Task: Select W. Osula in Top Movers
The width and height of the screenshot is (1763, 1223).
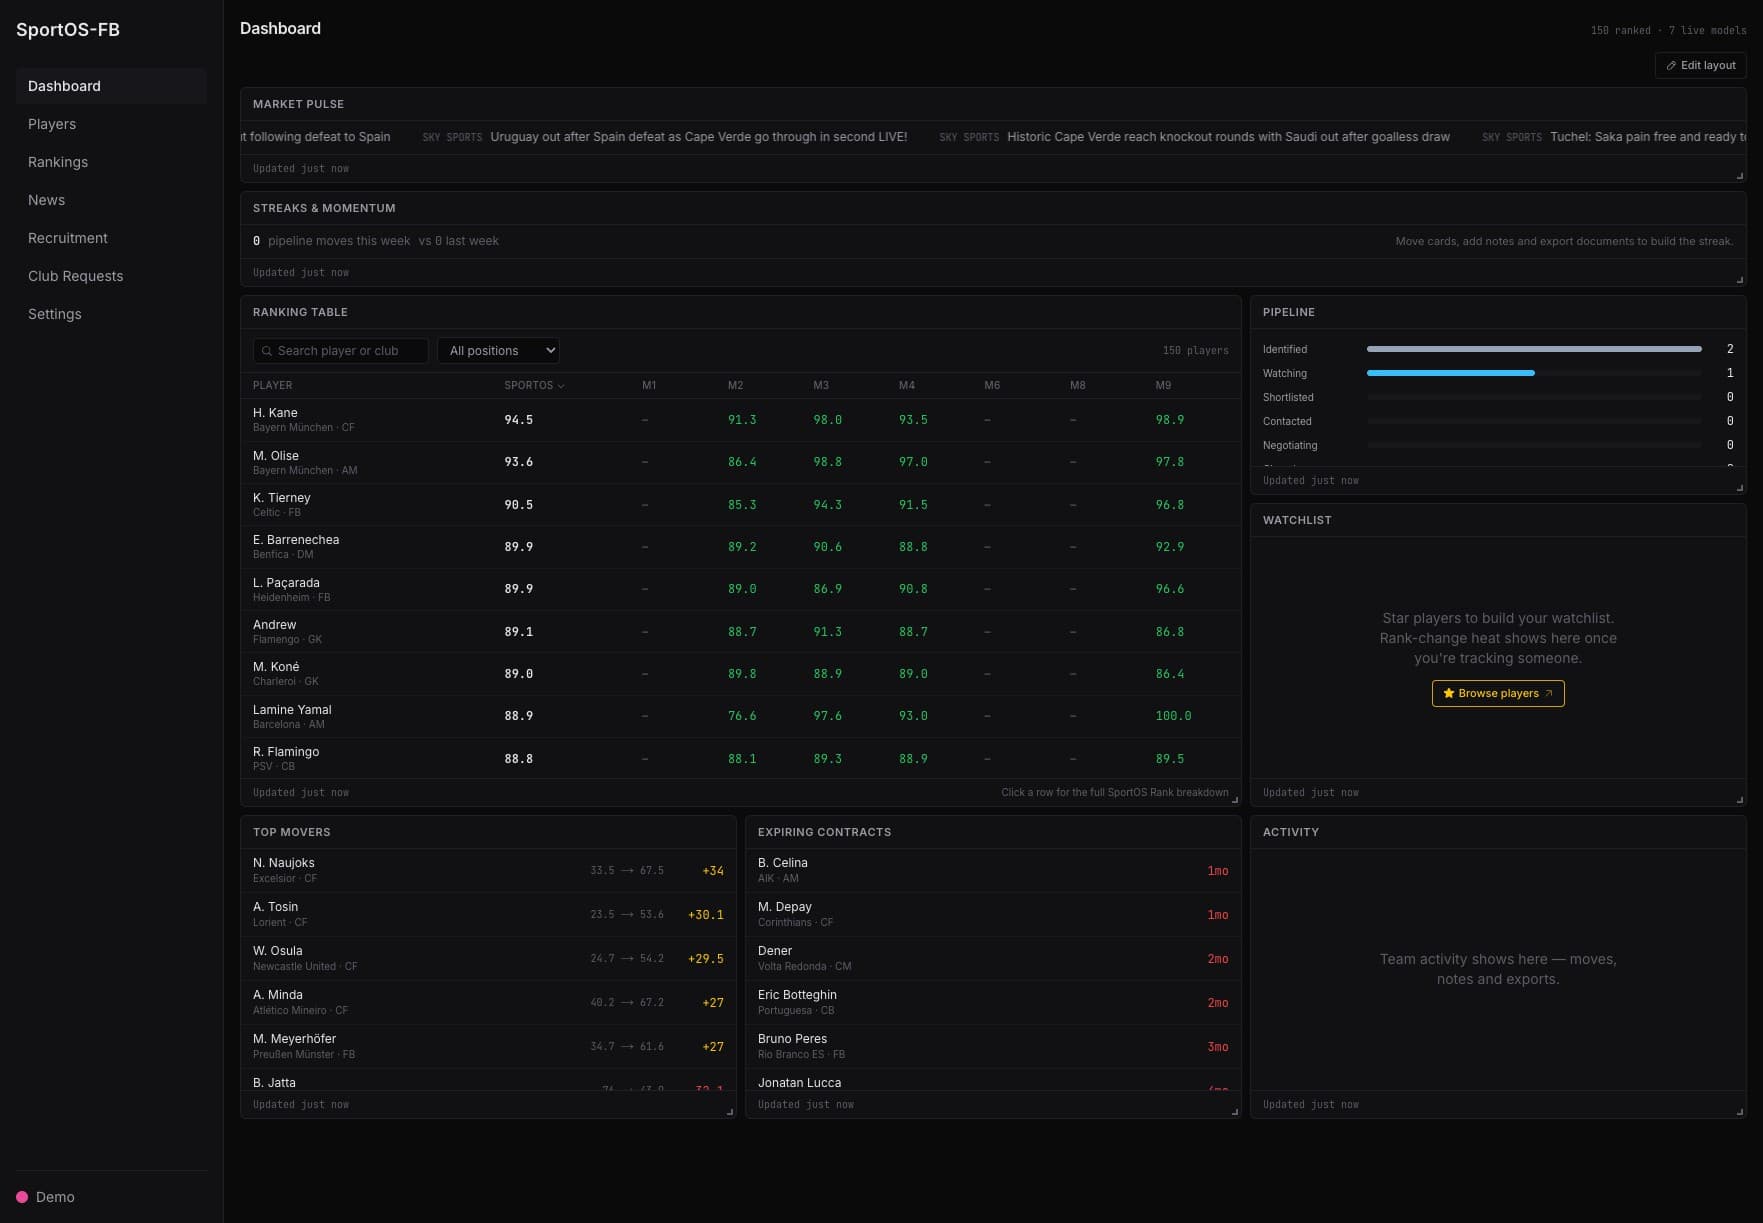Action: 488,958
